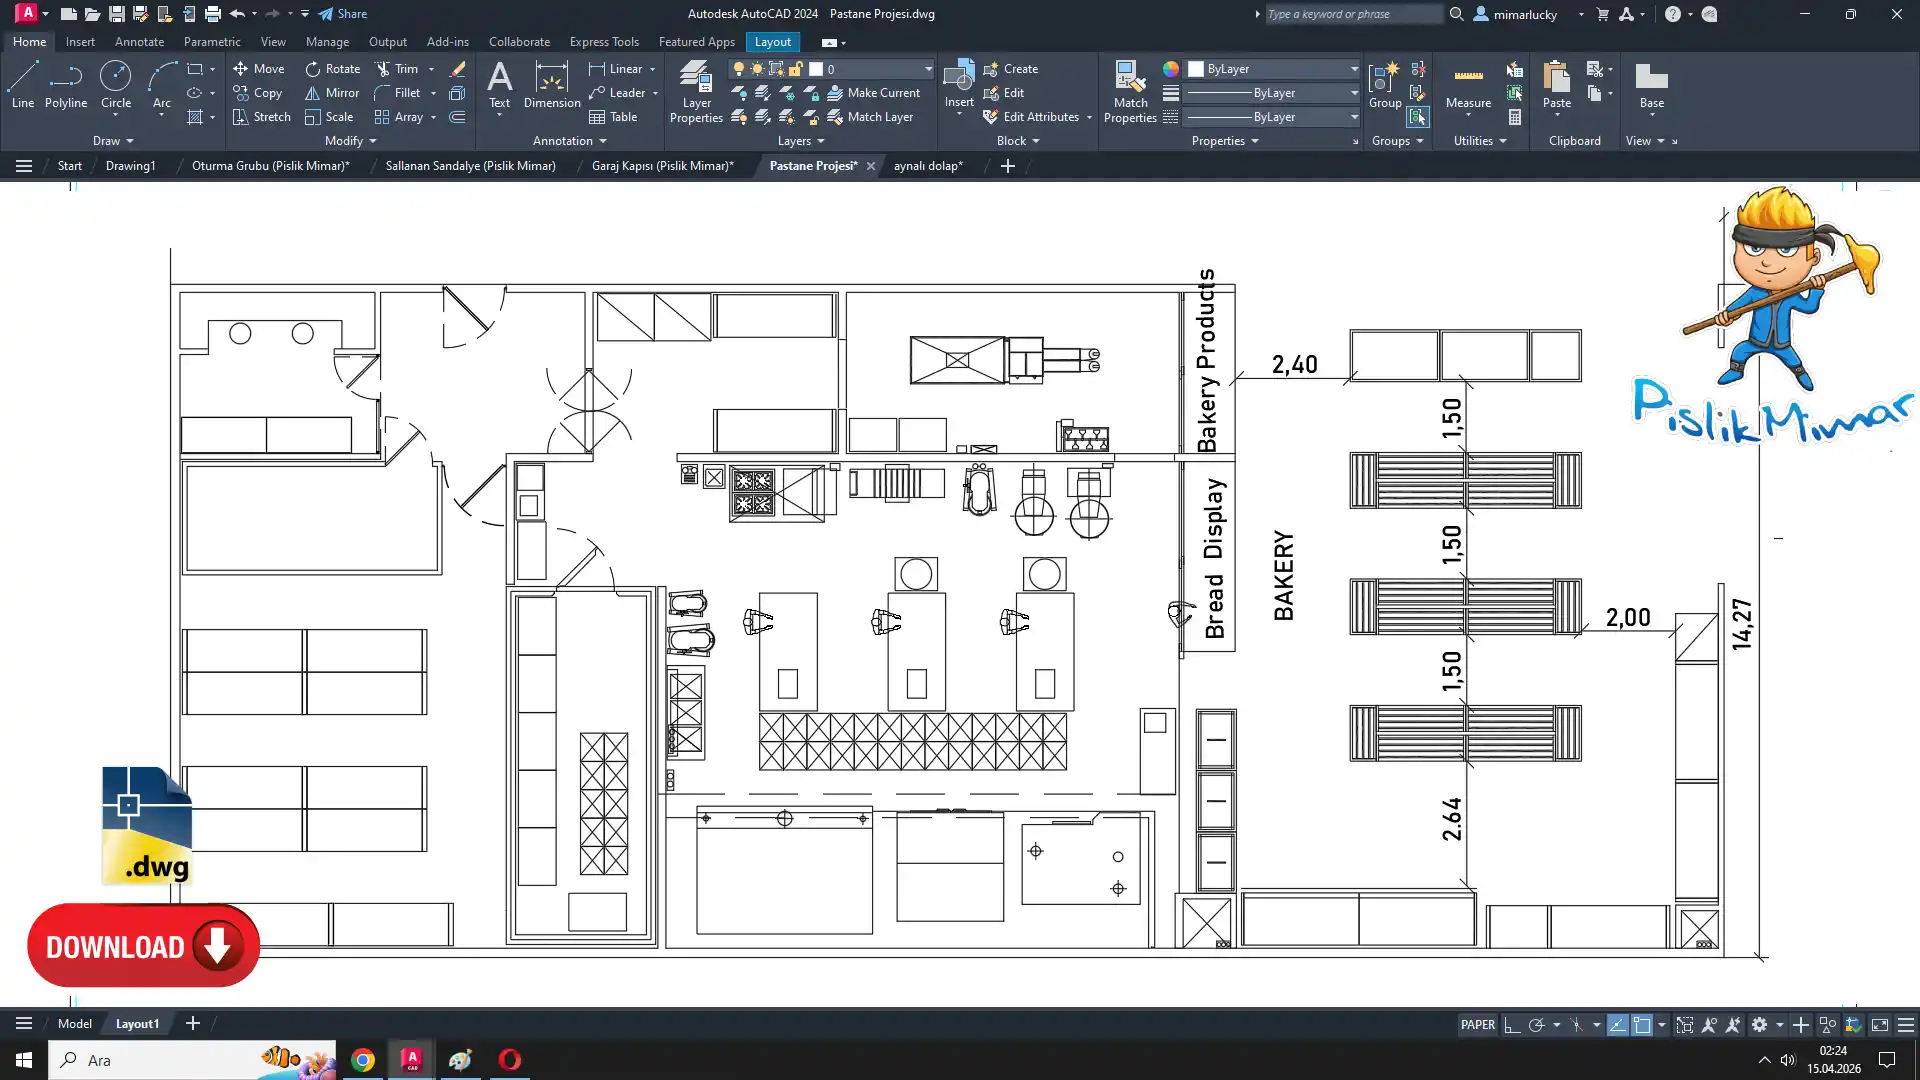Toggle PAPER space mode in status bar
The image size is (1920, 1080).
1477,1025
